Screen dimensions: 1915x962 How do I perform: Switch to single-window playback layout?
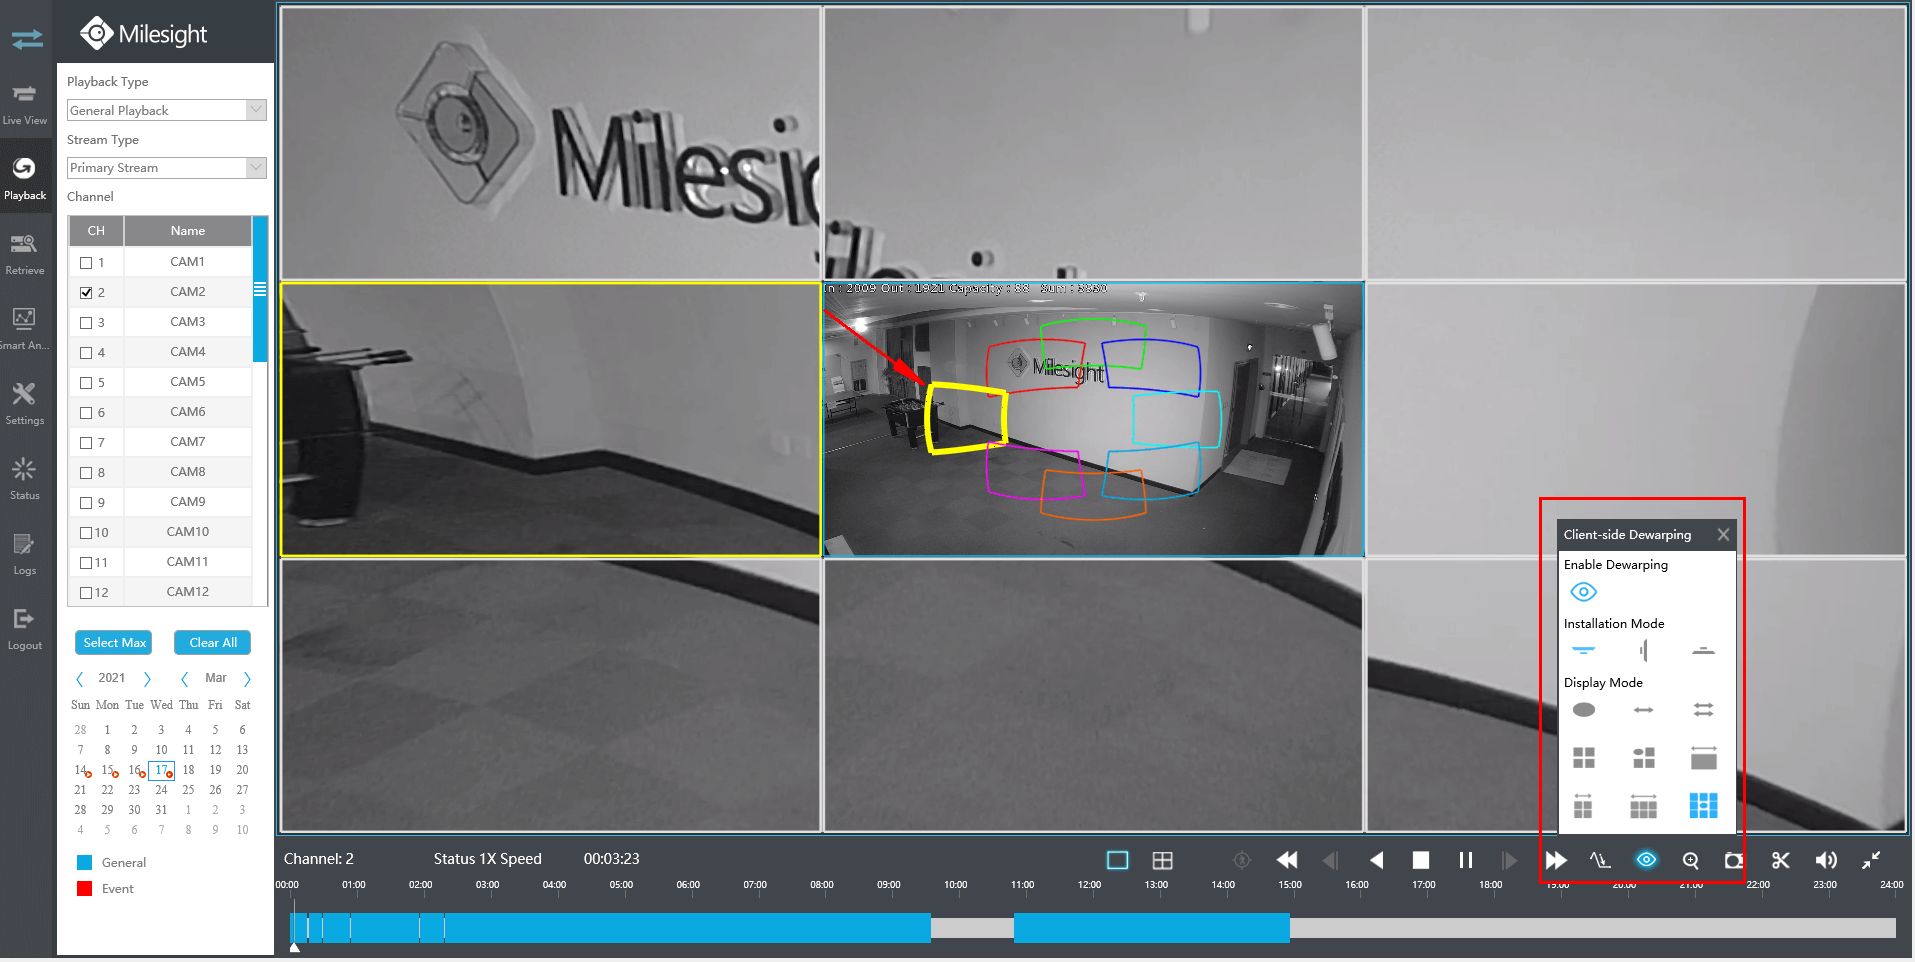[x=1118, y=860]
